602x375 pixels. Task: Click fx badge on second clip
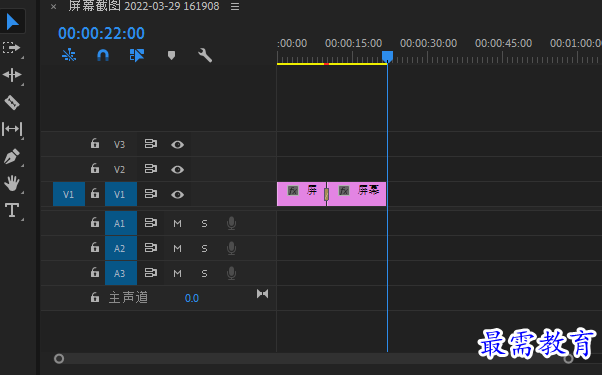(x=344, y=191)
